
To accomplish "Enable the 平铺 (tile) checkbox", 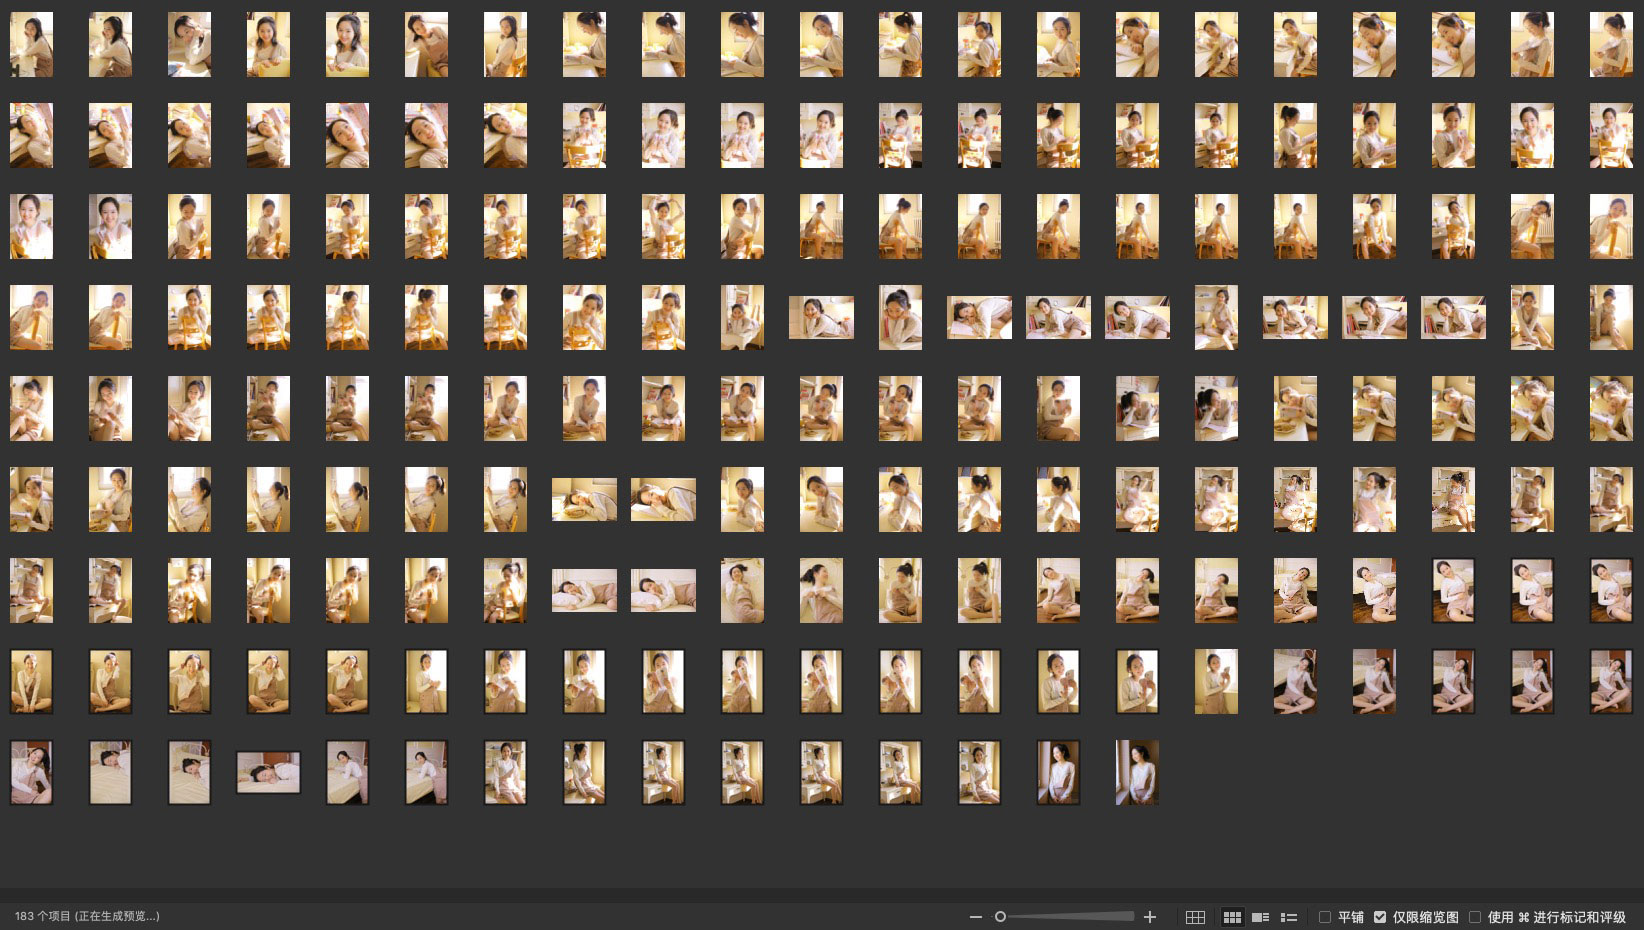I will coord(1325,917).
